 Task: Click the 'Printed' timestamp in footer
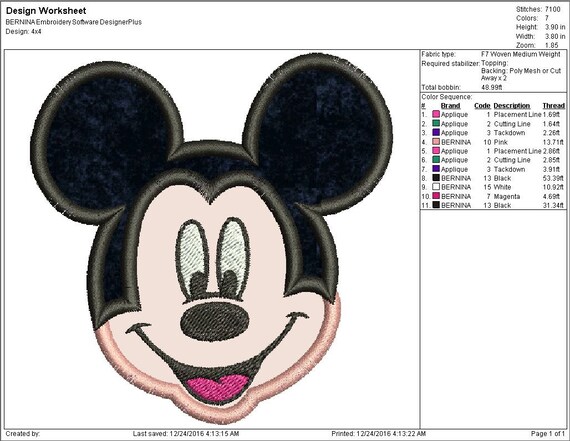[378, 434]
